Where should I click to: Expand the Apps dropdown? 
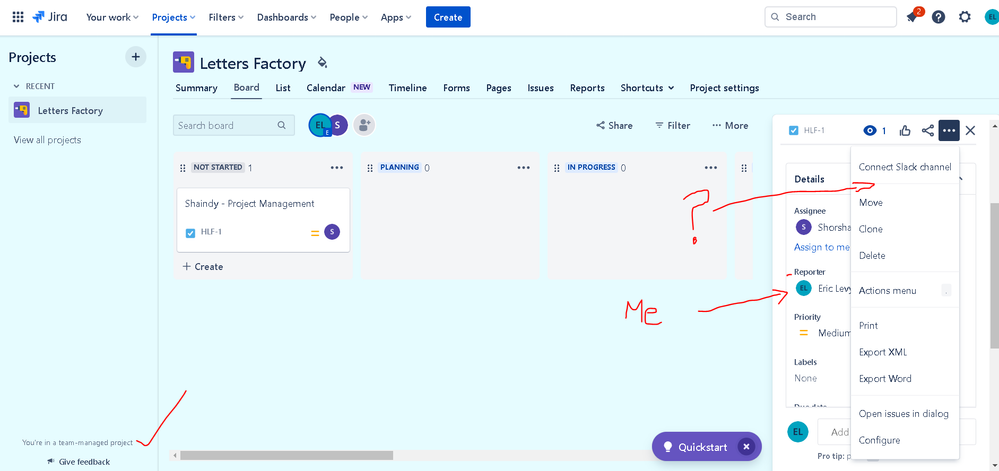coord(396,17)
